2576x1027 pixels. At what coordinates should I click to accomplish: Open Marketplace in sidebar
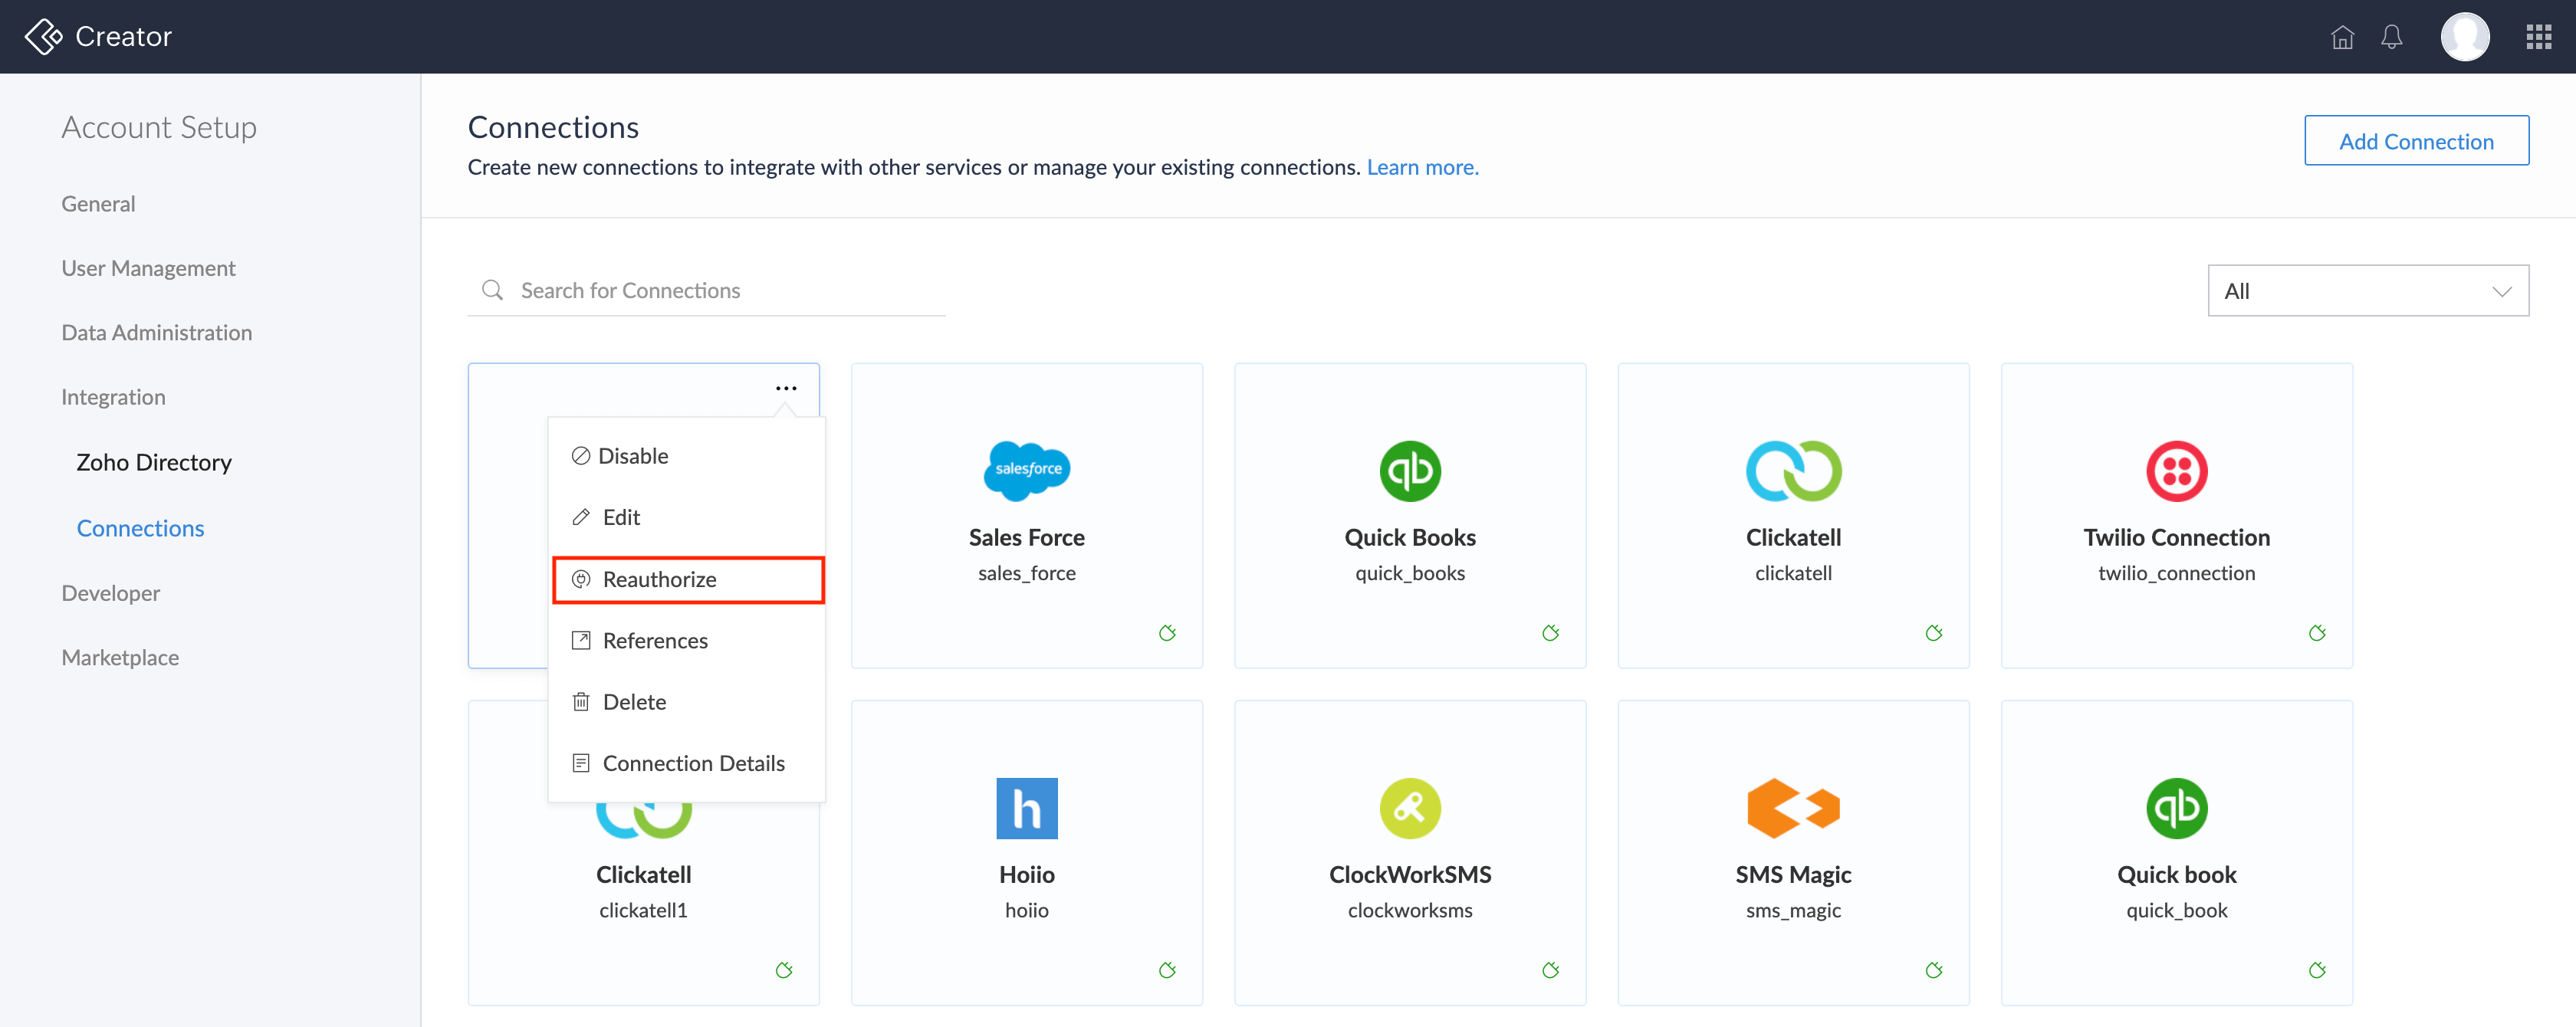(x=120, y=658)
